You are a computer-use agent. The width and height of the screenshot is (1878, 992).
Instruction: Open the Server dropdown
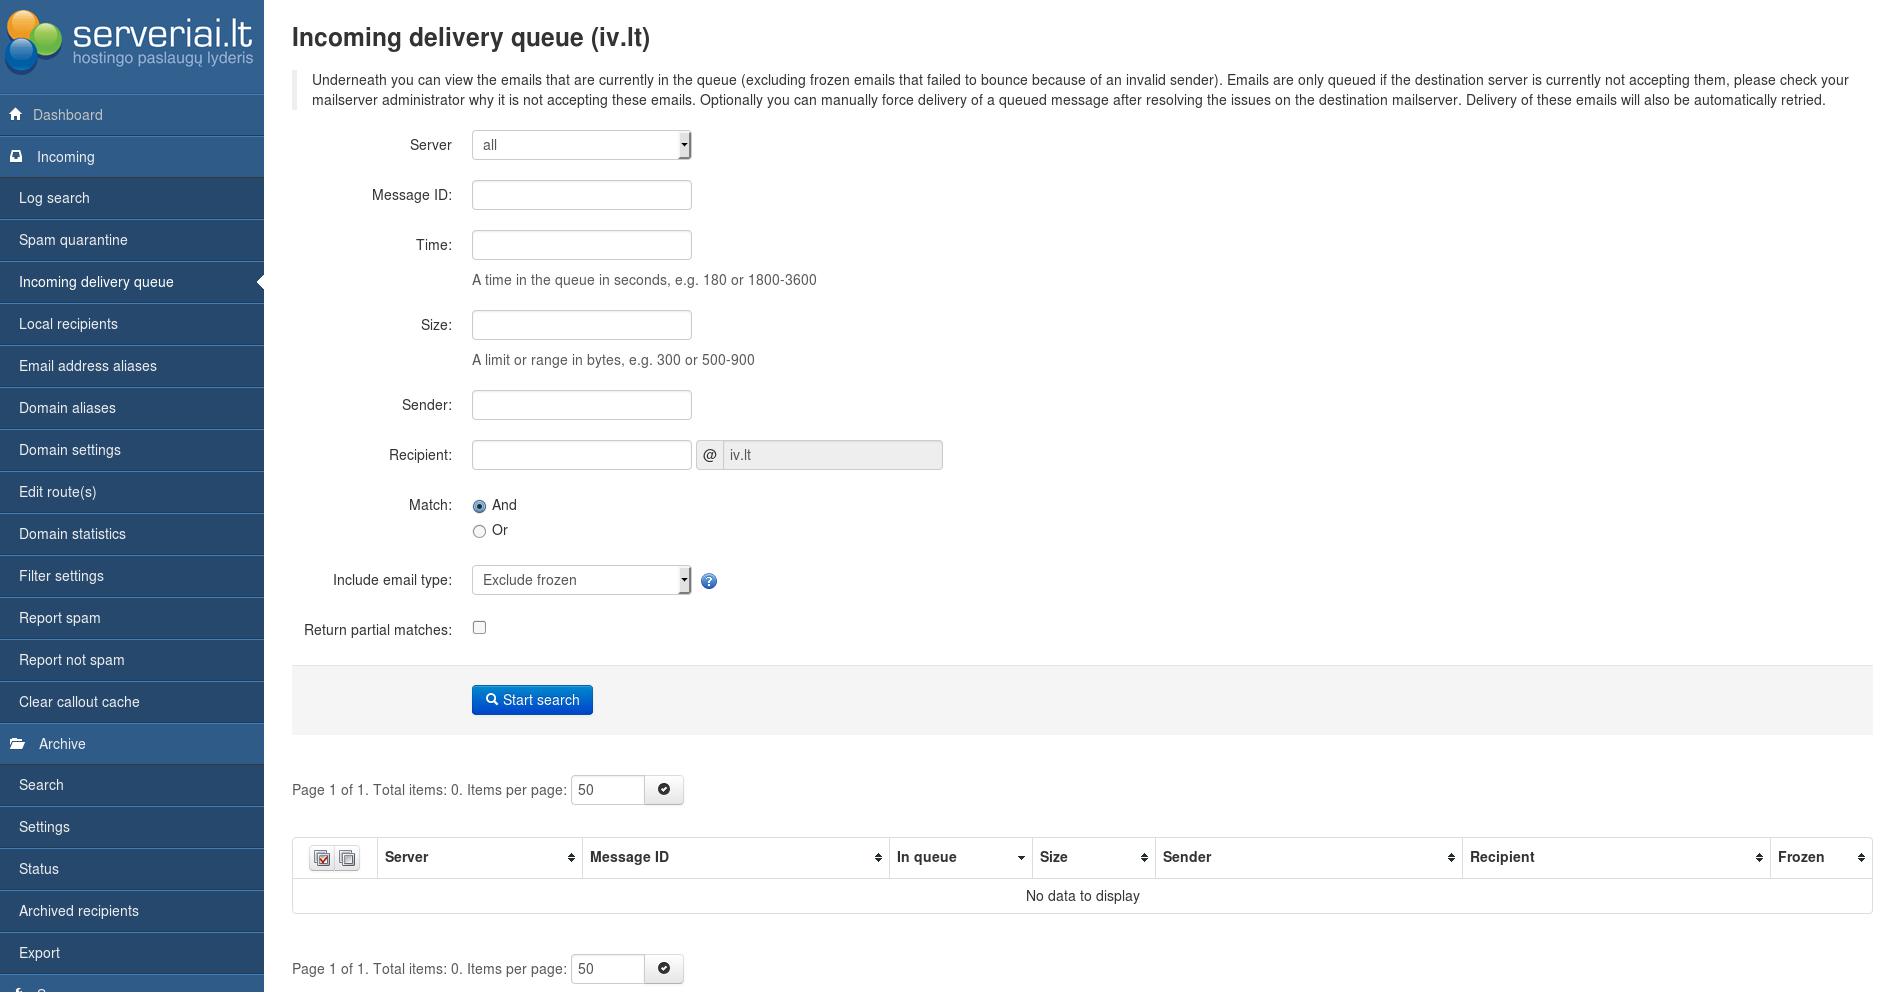581,145
